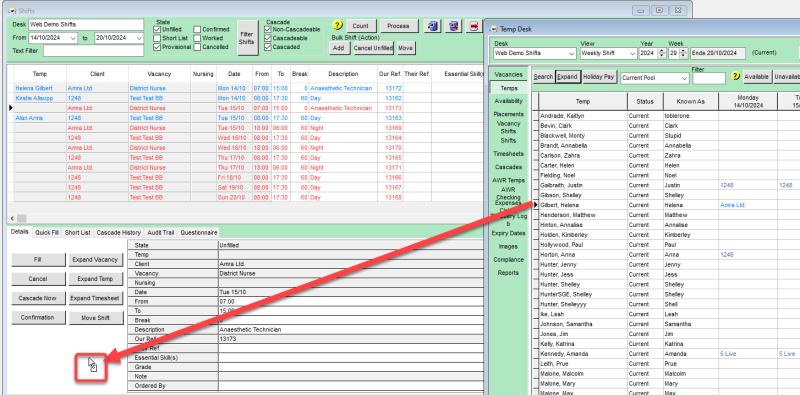Toggle the Cascadeable checkbox
The width and height of the screenshot is (800, 395).
click(268, 38)
